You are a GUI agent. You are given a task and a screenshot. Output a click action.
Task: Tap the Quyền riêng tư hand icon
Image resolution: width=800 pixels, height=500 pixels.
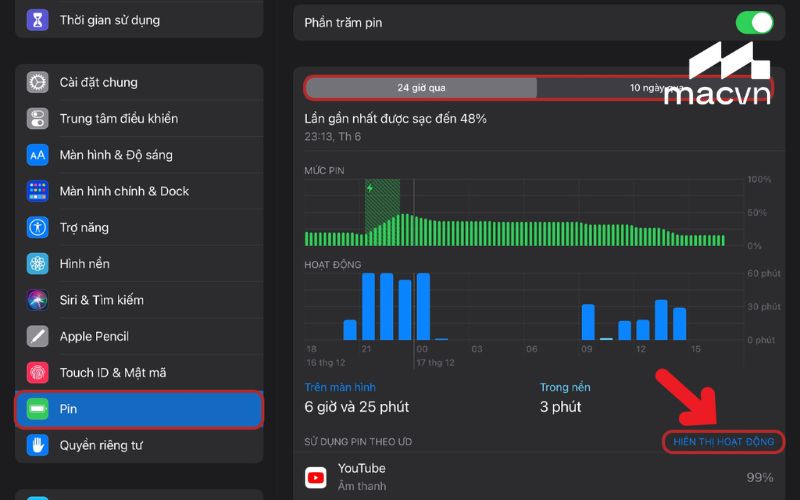[x=37, y=445]
